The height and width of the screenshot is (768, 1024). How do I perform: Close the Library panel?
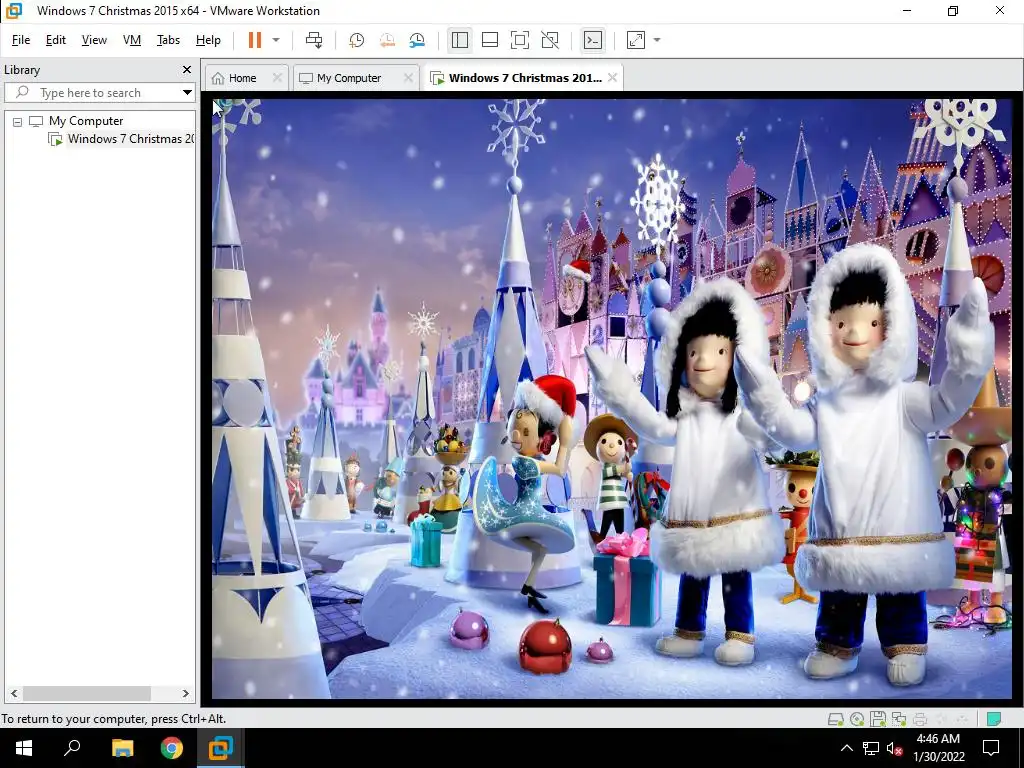[187, 69]
